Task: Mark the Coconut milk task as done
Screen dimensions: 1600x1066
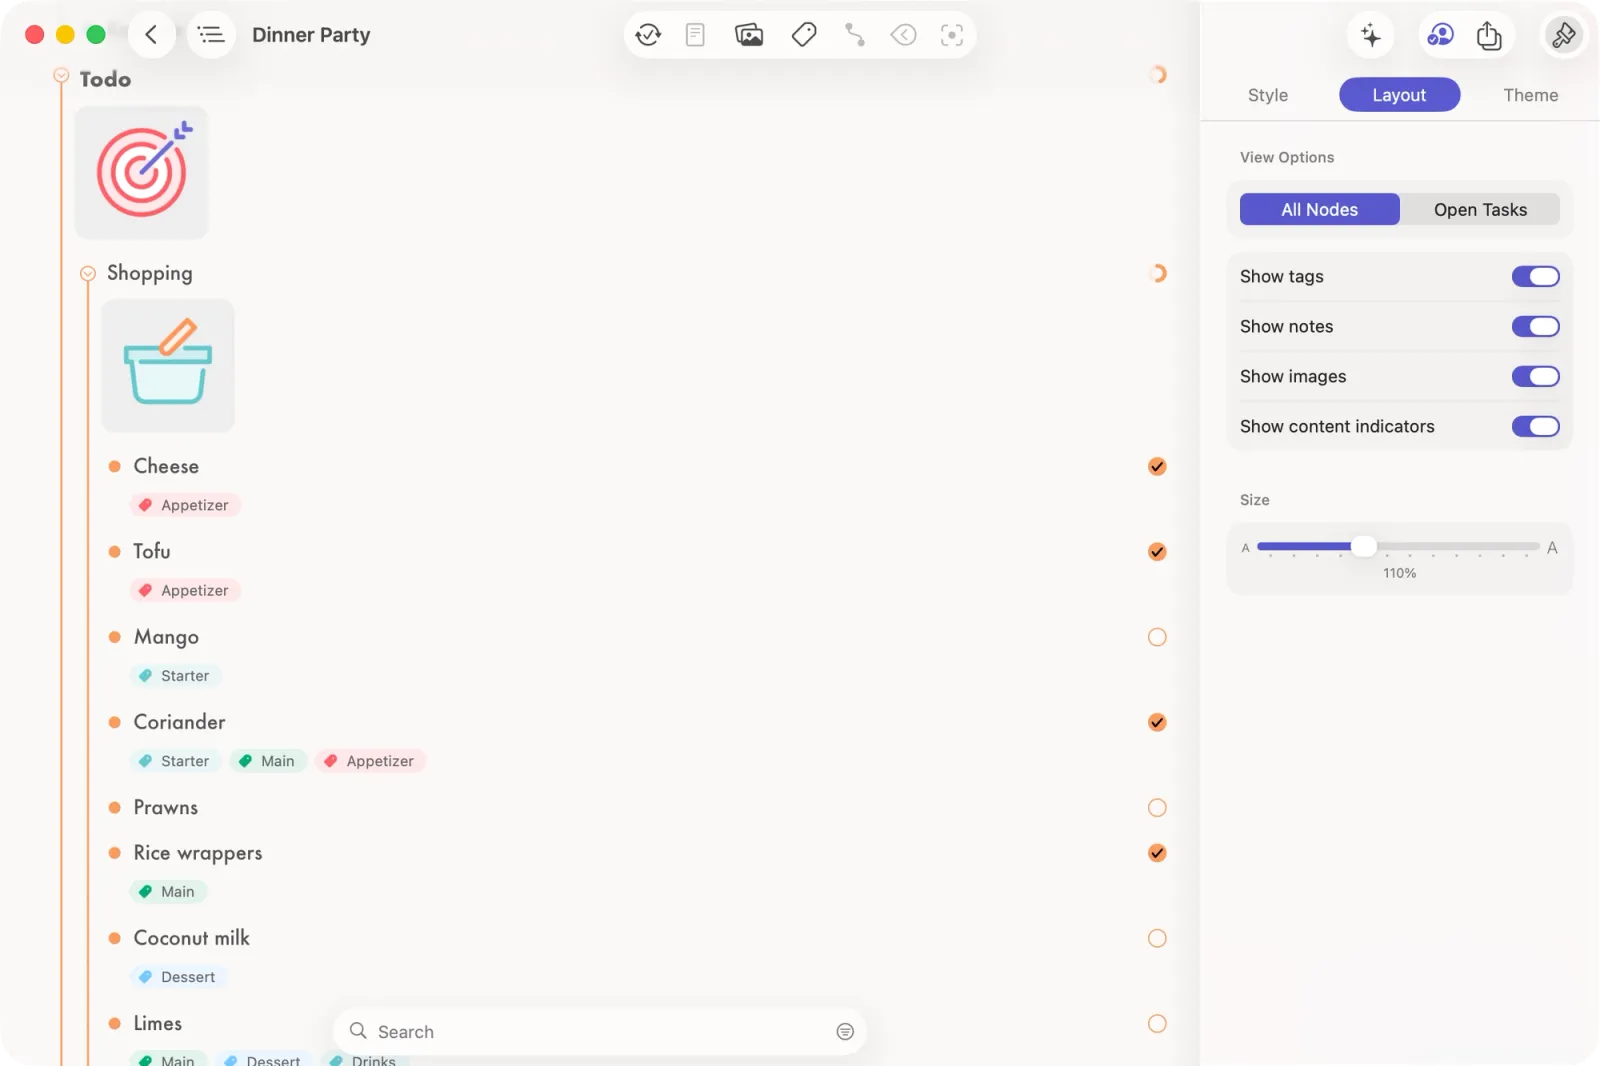Action: 1157,938
